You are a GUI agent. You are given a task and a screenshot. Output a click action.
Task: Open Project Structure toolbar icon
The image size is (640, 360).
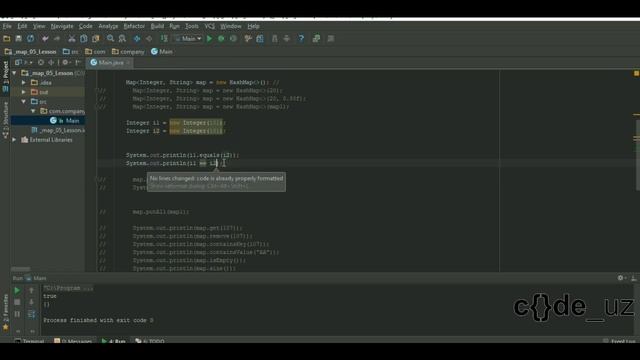click(x=260, y=39)
